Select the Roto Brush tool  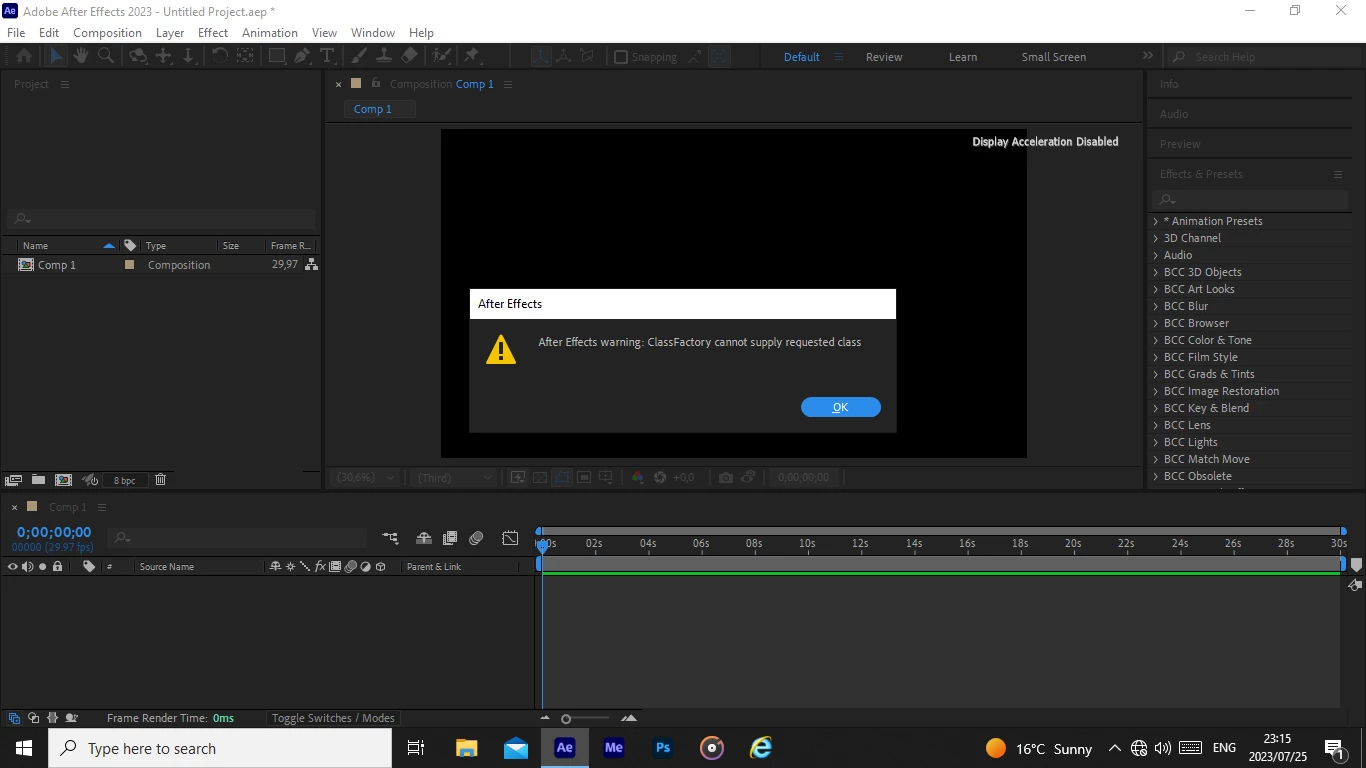(442, 57)
